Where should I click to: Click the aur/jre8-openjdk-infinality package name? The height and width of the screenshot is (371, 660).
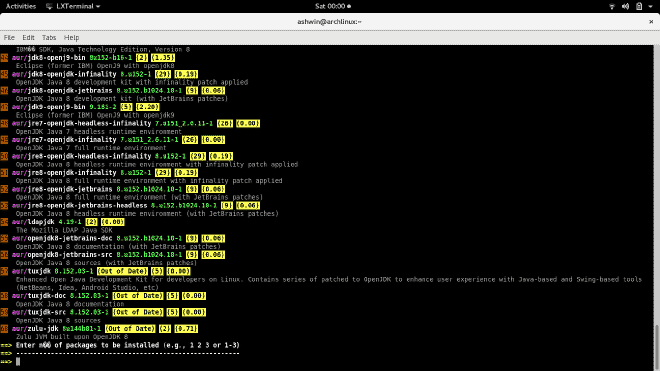(x=64, y=173)
